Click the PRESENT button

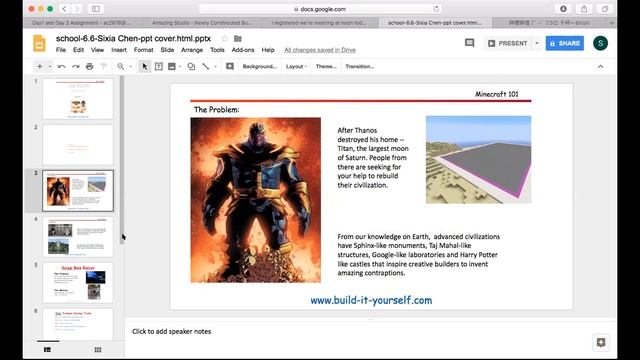508,43
